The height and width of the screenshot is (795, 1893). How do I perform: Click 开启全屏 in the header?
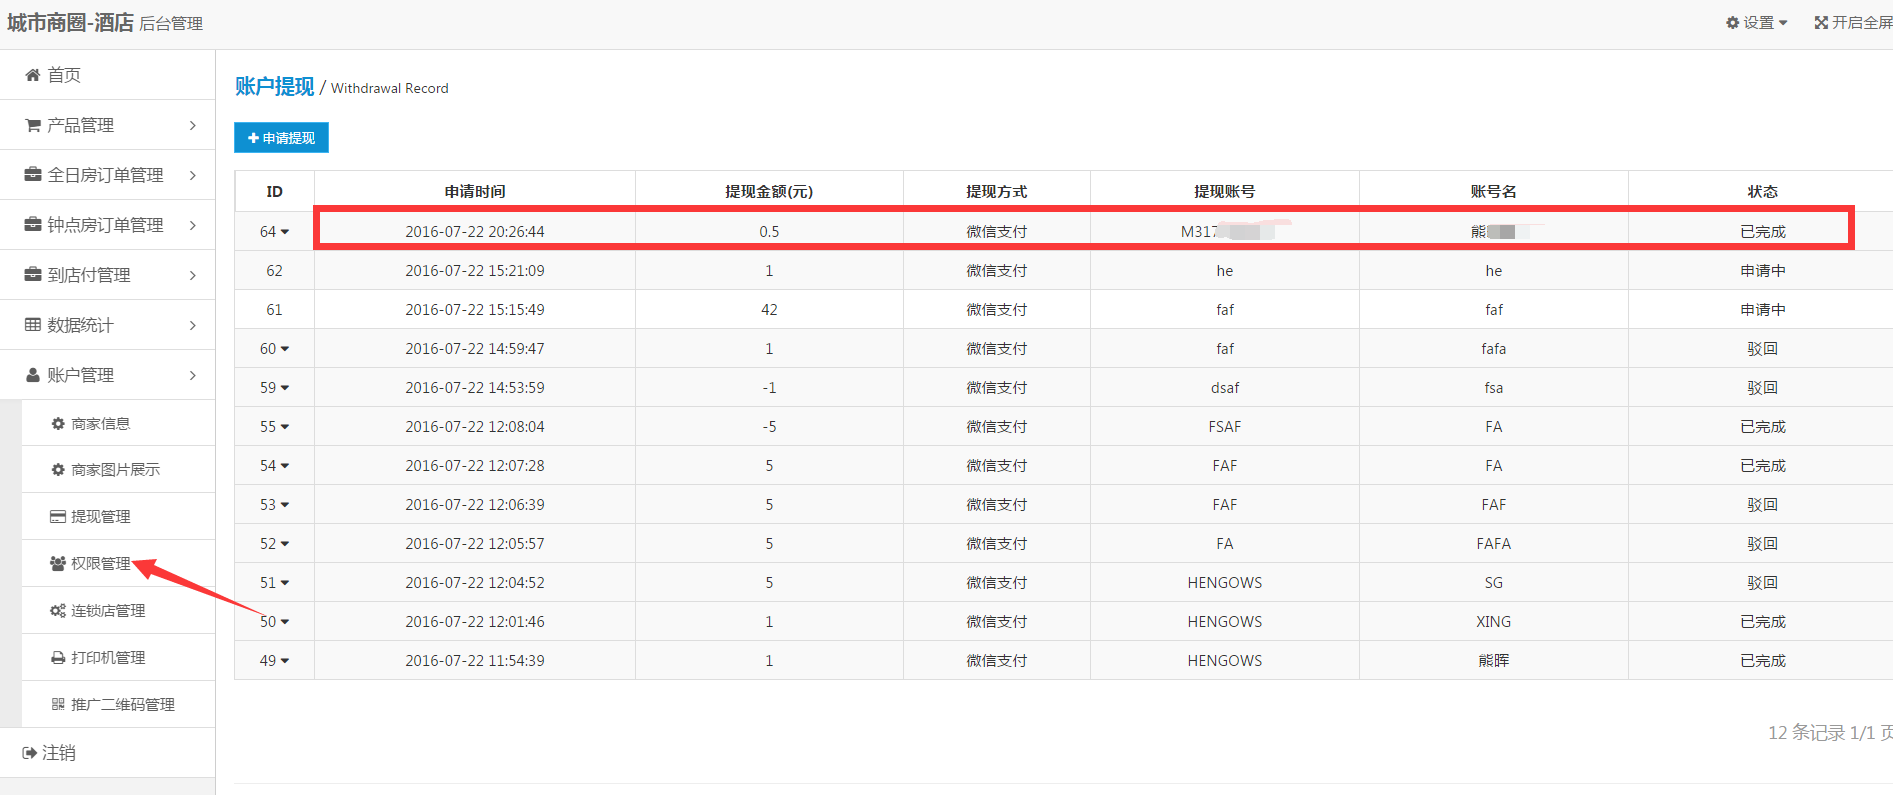tap(1853, 23)
